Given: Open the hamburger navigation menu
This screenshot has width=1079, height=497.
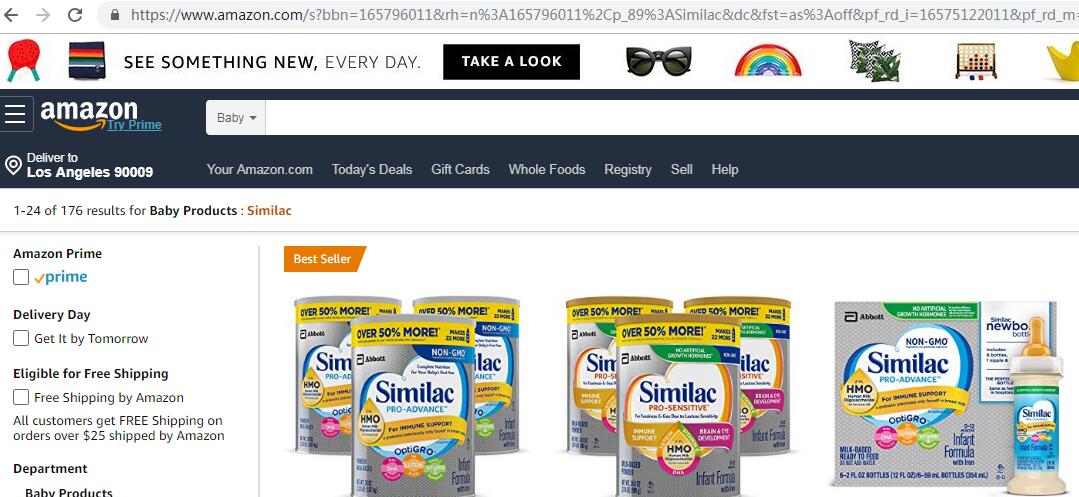Looking at the screenshot, I should (x=15, y=114).
